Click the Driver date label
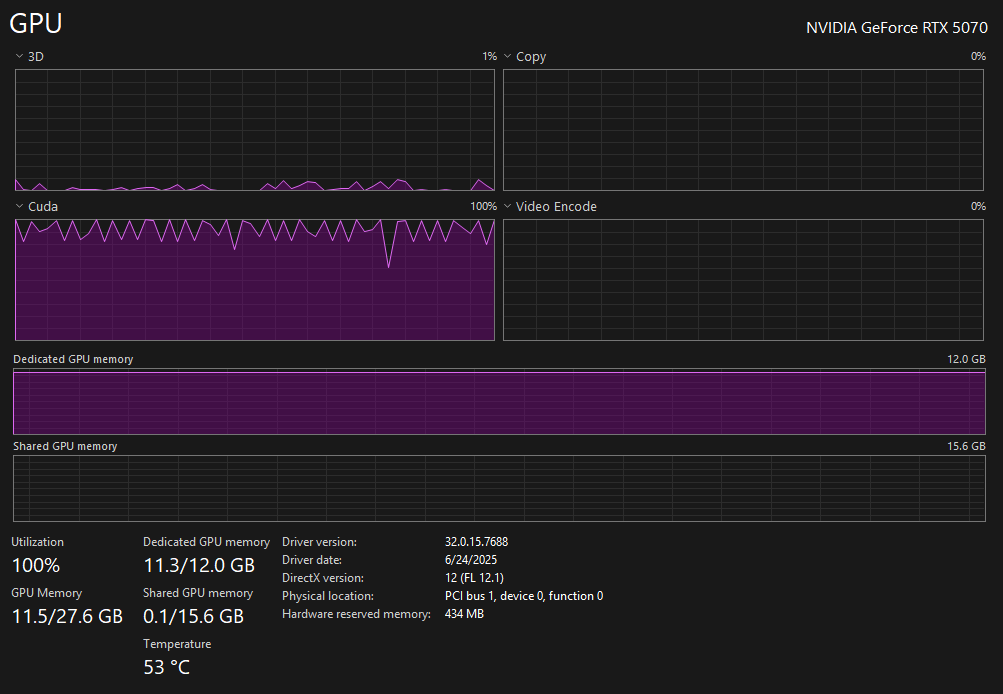The width and height of the screenshot is (1003, 694). (x=312, y=560)
